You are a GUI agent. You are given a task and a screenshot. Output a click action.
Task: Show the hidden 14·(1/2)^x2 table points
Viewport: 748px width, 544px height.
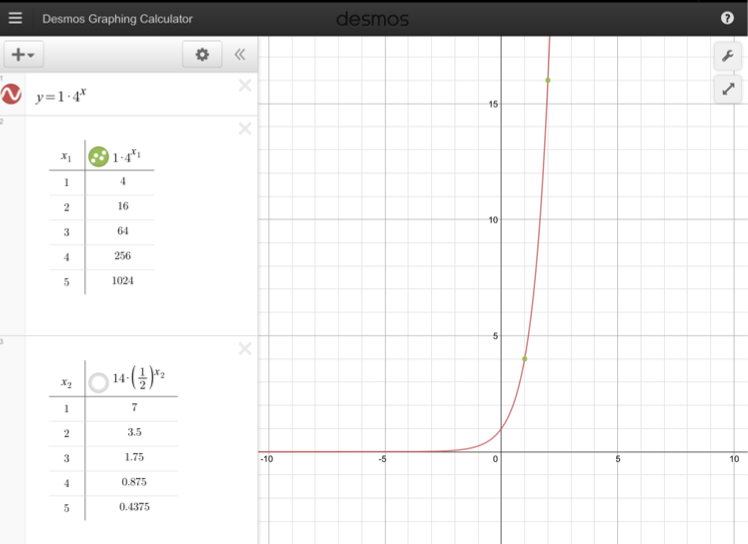98,383
